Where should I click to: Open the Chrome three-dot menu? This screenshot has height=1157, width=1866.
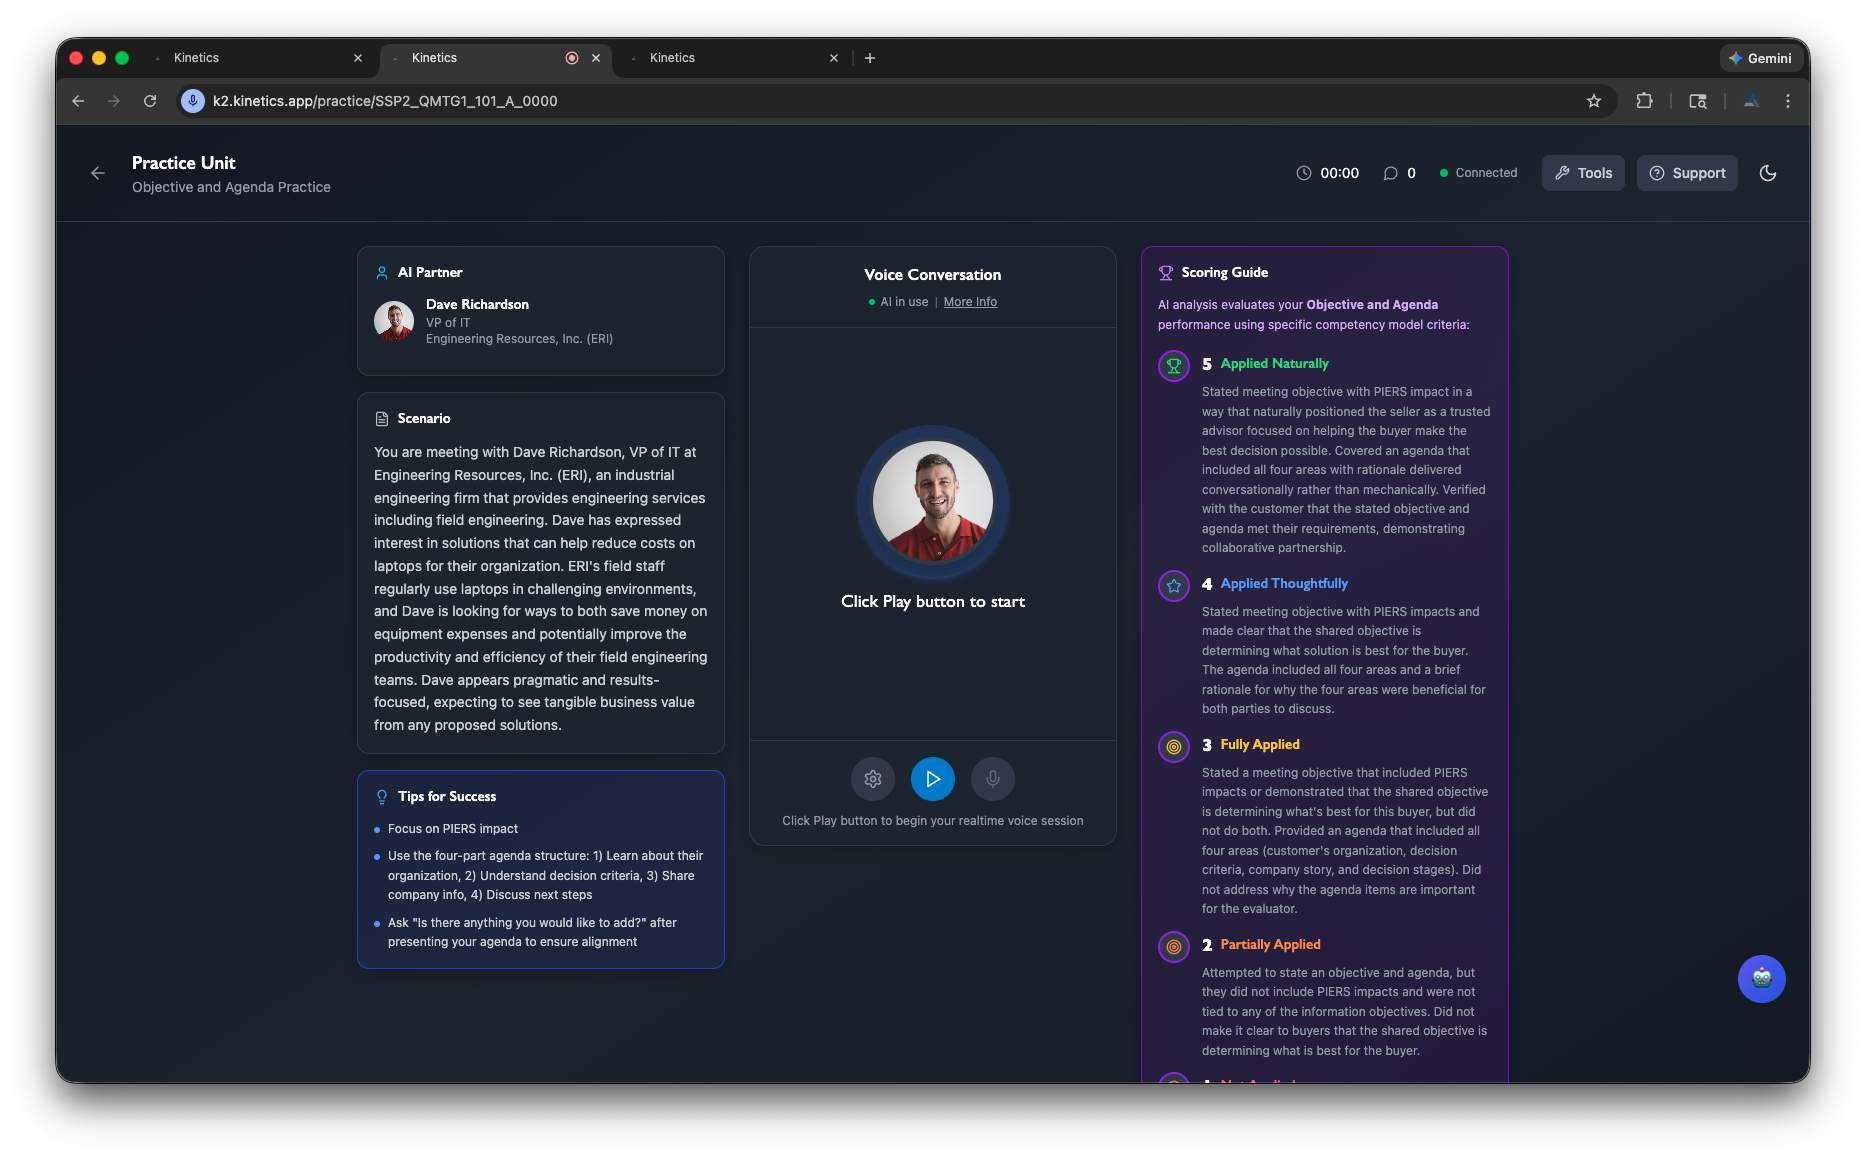1788,101
